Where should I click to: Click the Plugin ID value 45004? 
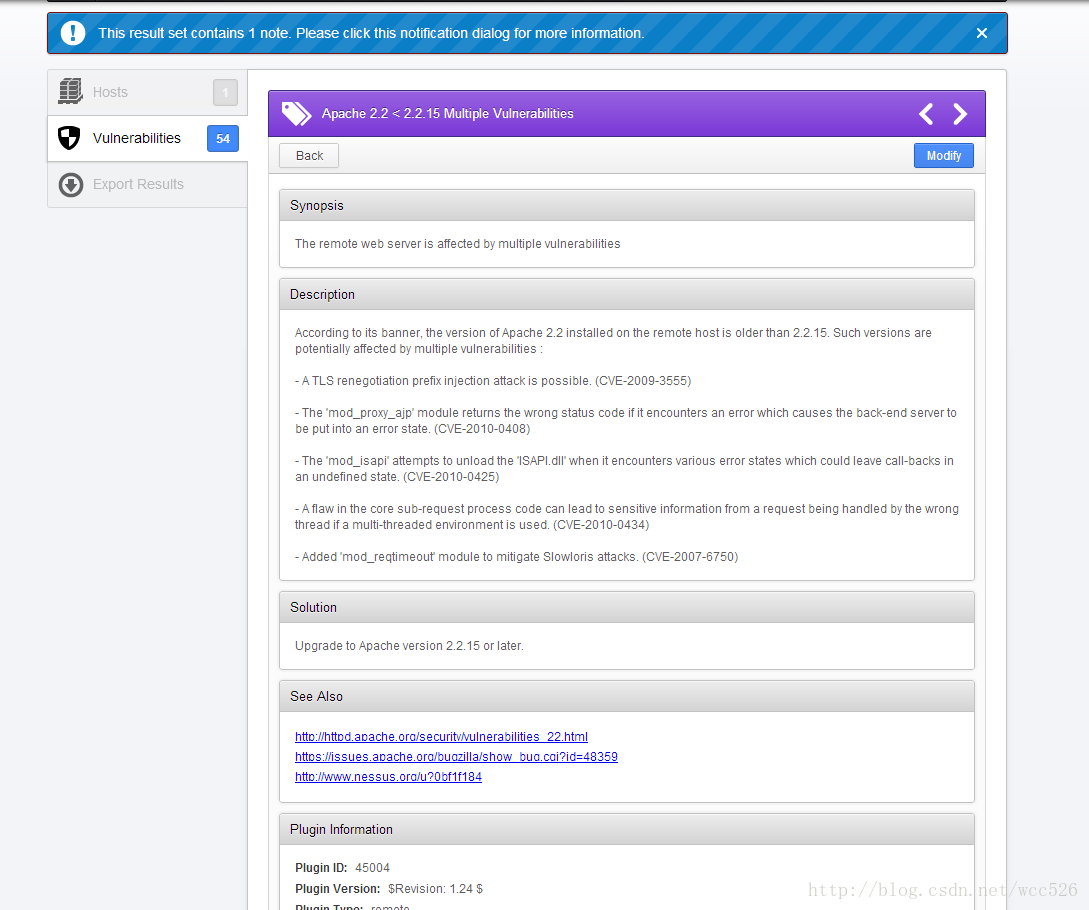point(372,868)
